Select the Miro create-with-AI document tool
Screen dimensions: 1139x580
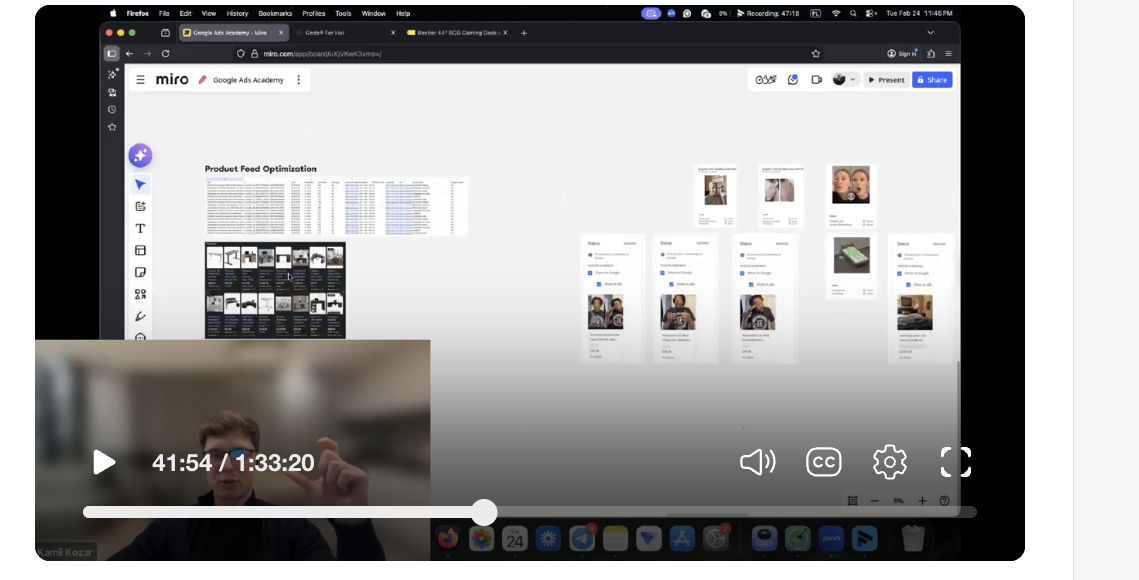pyautogui.click(x=140, y=206)
